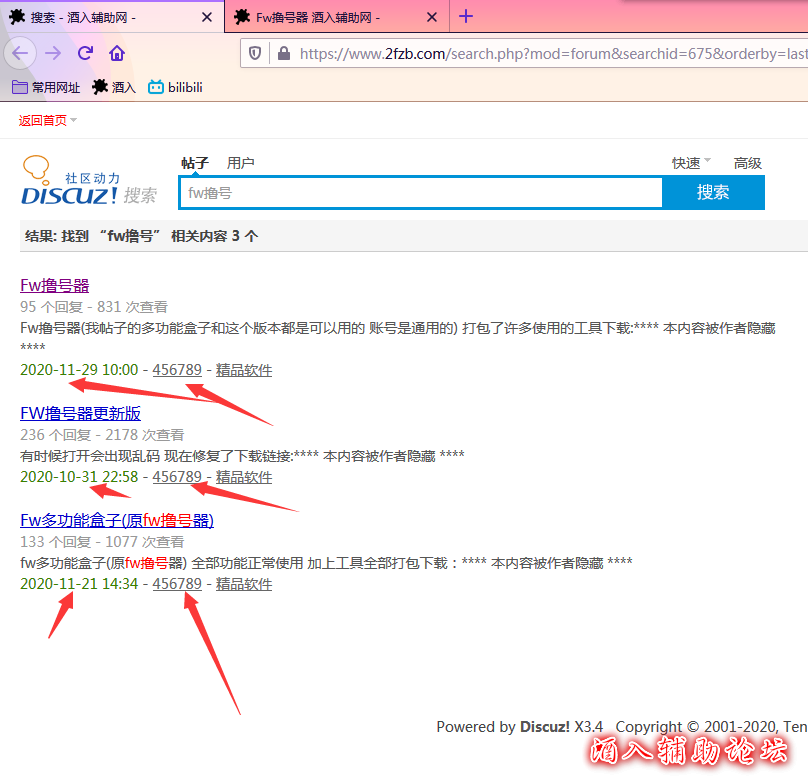Click the address bar URL
This screenshot has height=783, width=808.
pyautogui.click(x=553, y=54)
